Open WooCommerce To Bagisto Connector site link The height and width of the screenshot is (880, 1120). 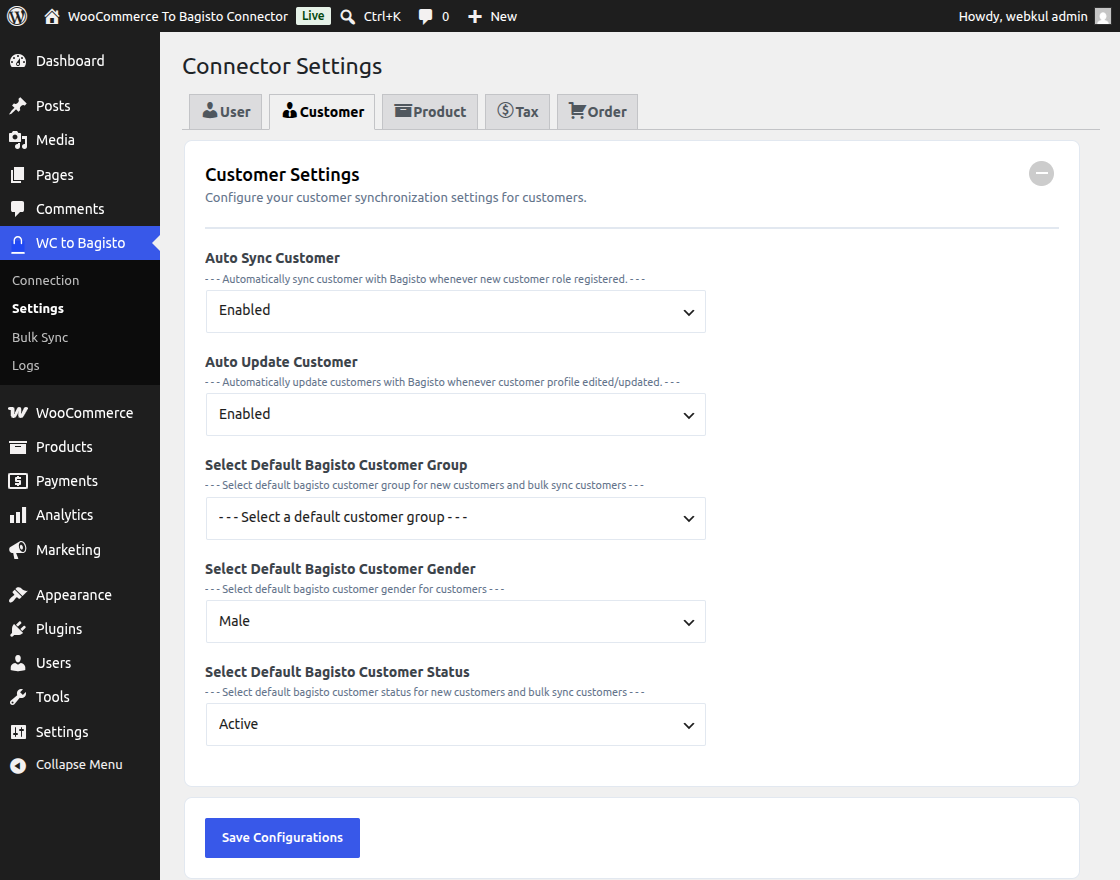178,16
